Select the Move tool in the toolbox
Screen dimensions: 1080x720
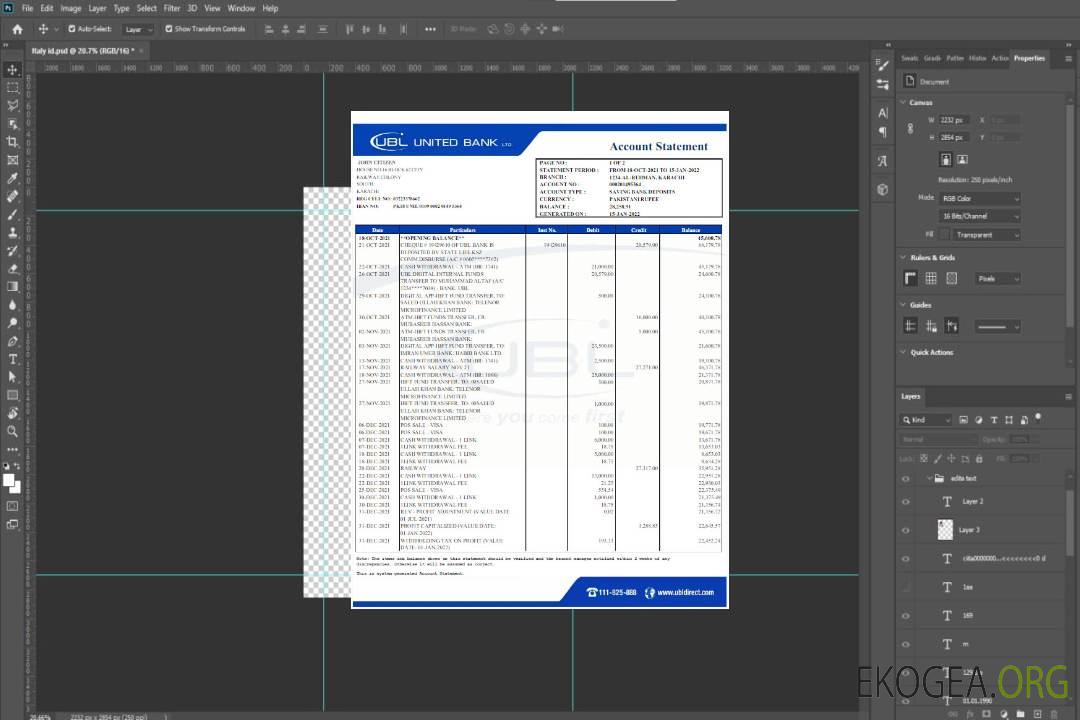(x=12, y=70)
